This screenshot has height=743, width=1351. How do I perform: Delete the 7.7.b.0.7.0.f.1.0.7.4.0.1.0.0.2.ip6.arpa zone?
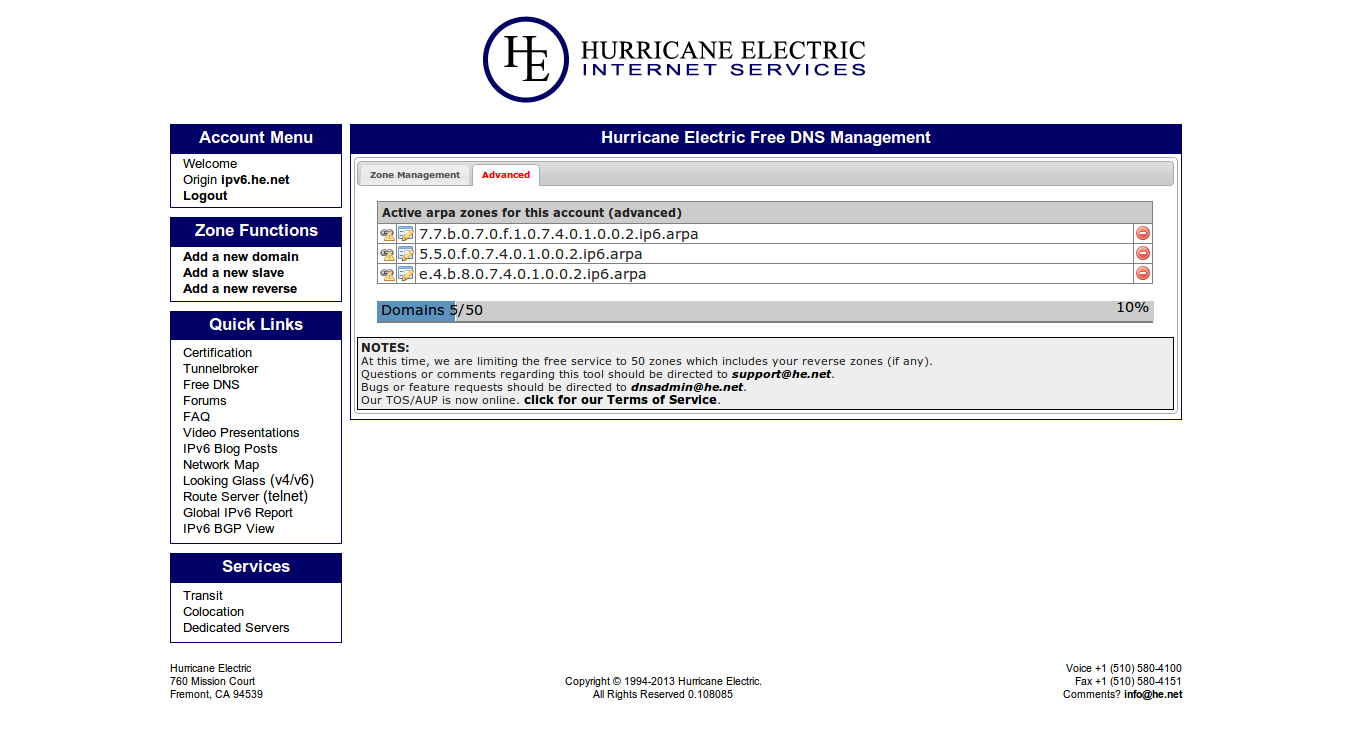(x=1143, y=234)
